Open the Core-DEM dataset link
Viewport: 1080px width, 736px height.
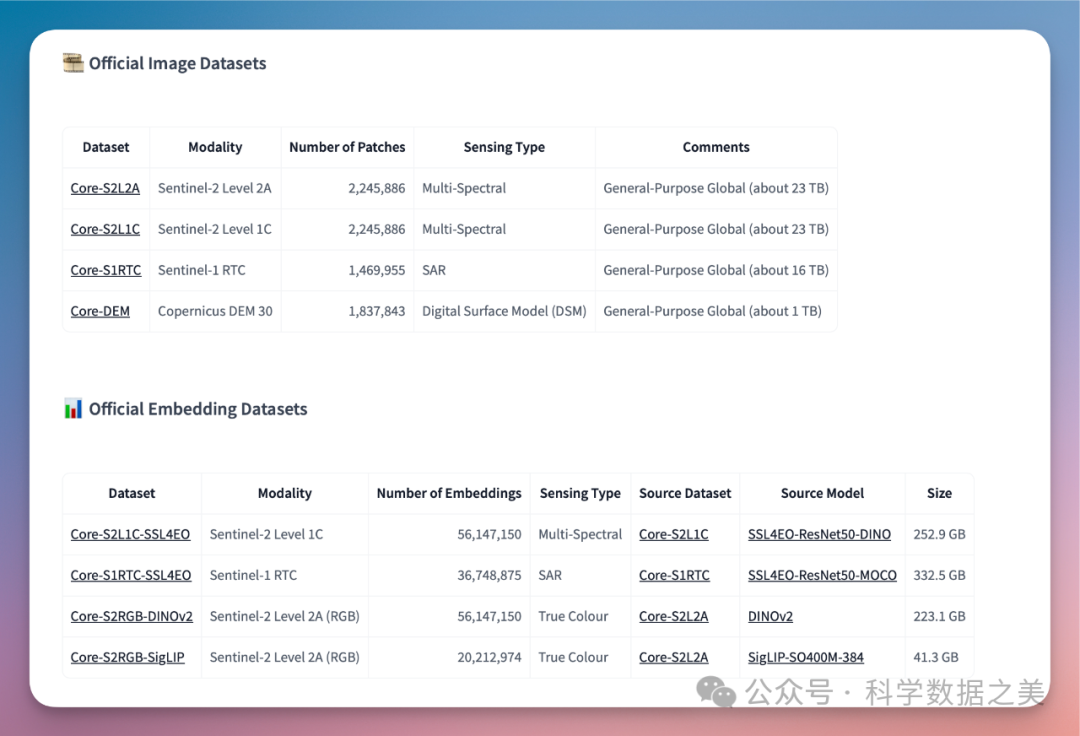pos(100,311)
